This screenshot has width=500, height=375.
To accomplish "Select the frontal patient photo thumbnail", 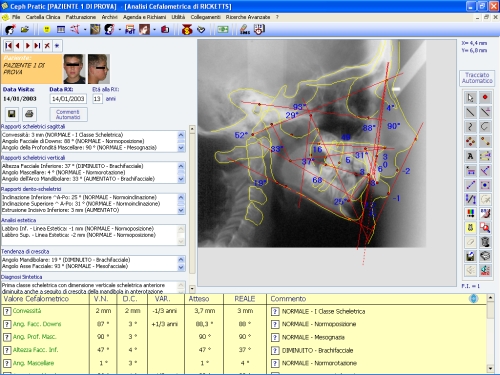I will [x=74, y=69].
